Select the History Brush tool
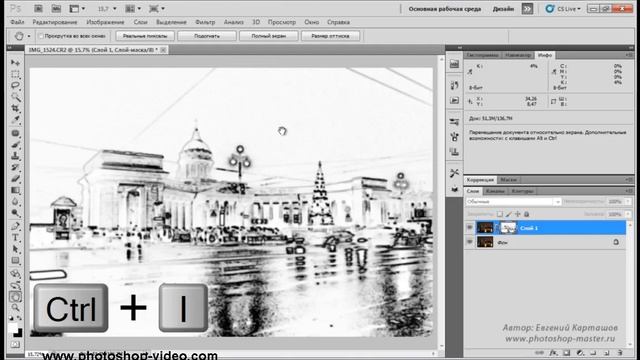 point(16,167)
